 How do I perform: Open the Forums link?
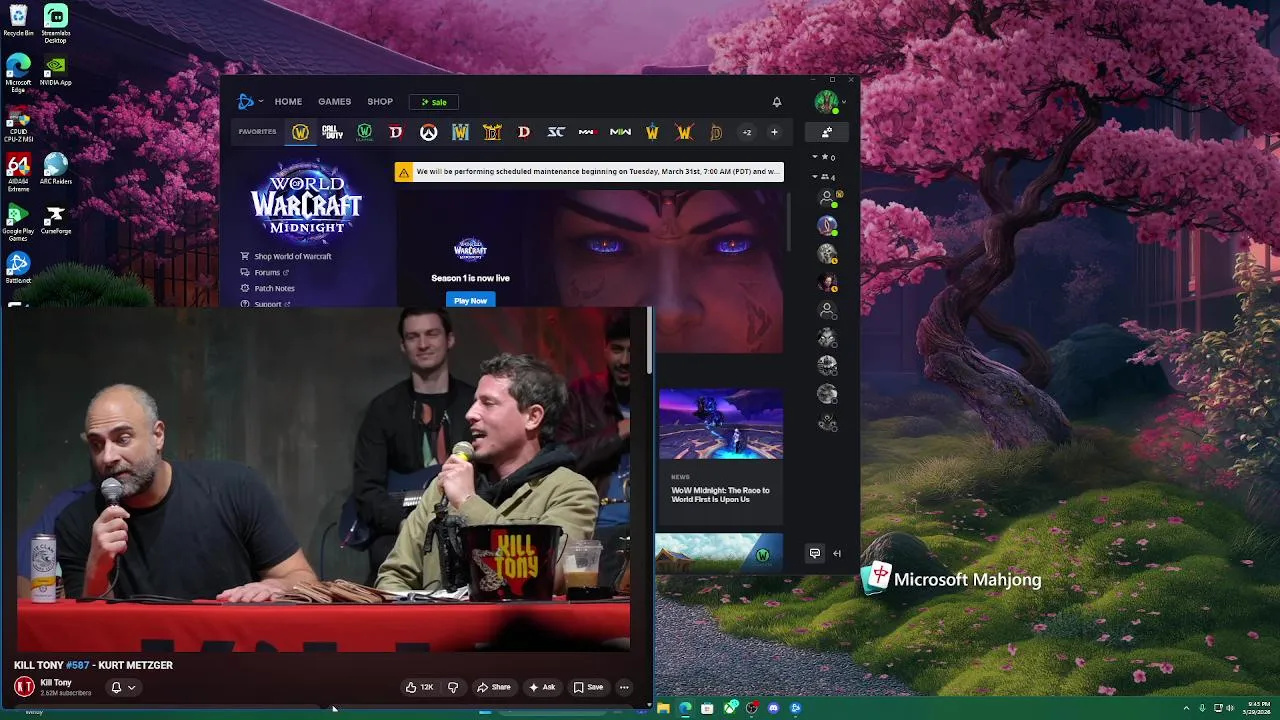(265, 272)
